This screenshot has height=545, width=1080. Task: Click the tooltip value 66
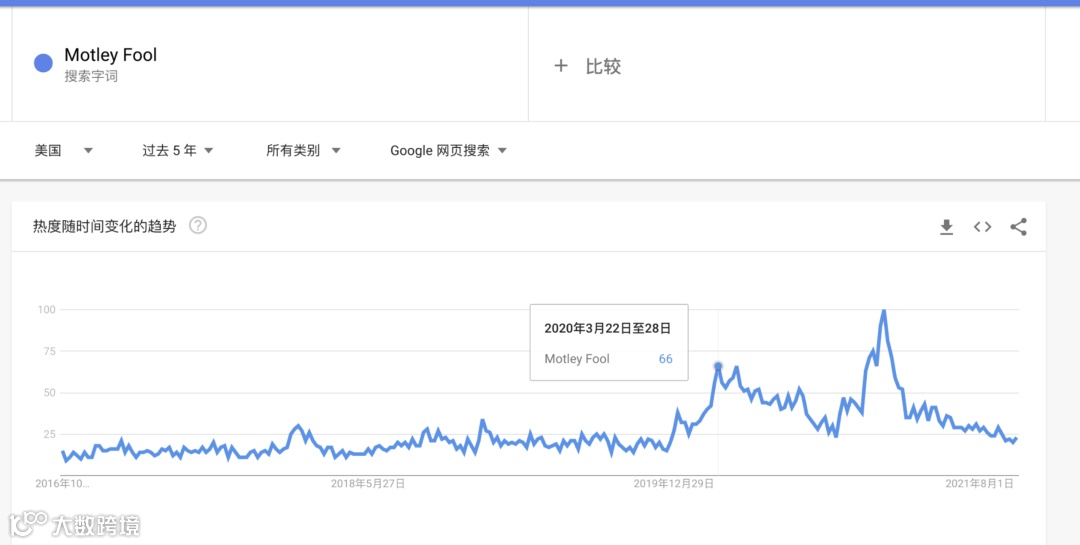tap(665, 359)
